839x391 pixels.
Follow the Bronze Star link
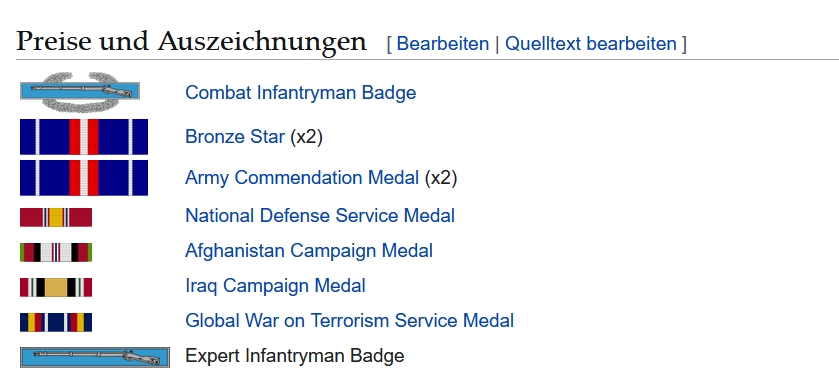(x=235, y=137)
